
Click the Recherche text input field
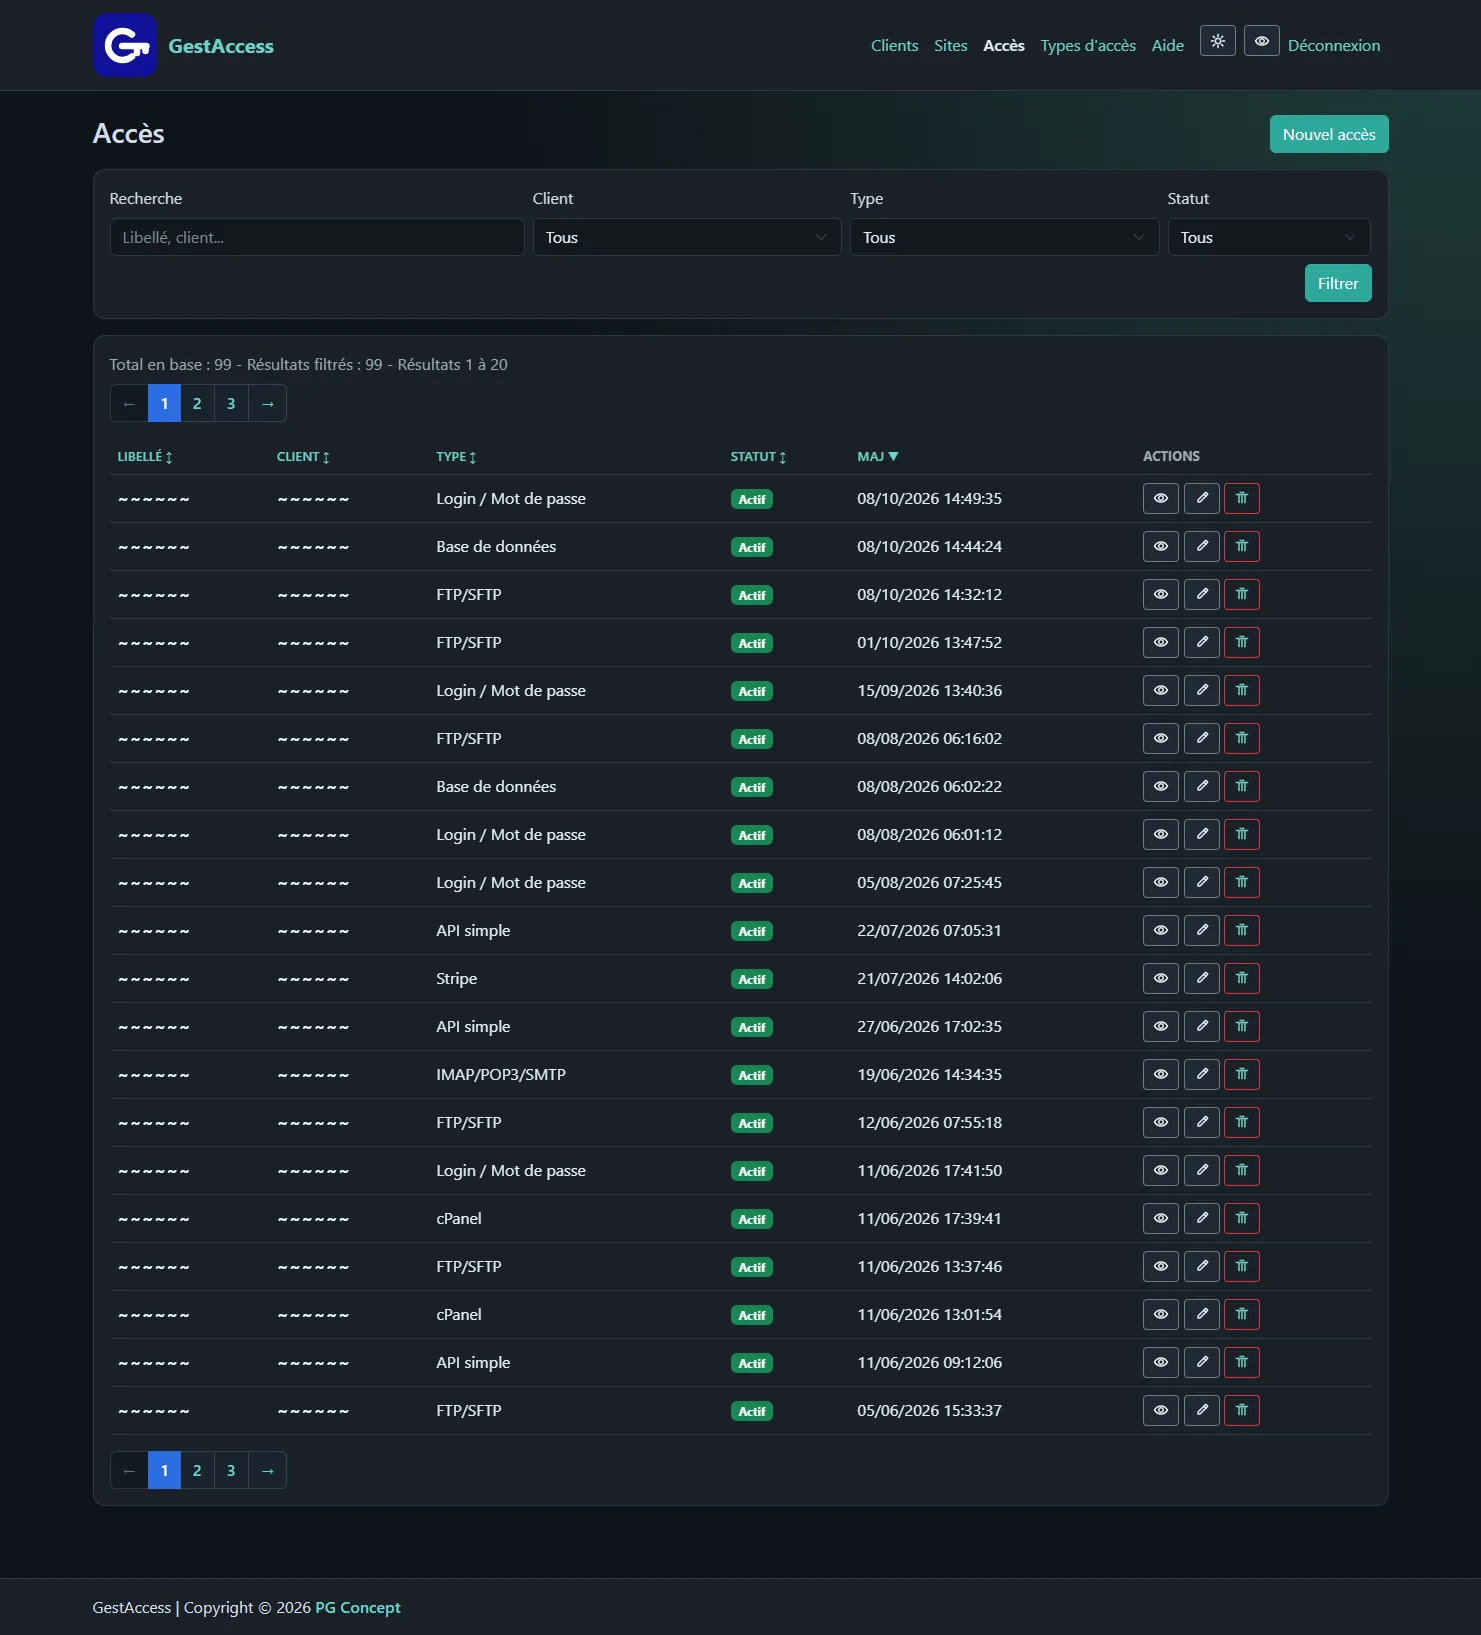pos(317,237)
